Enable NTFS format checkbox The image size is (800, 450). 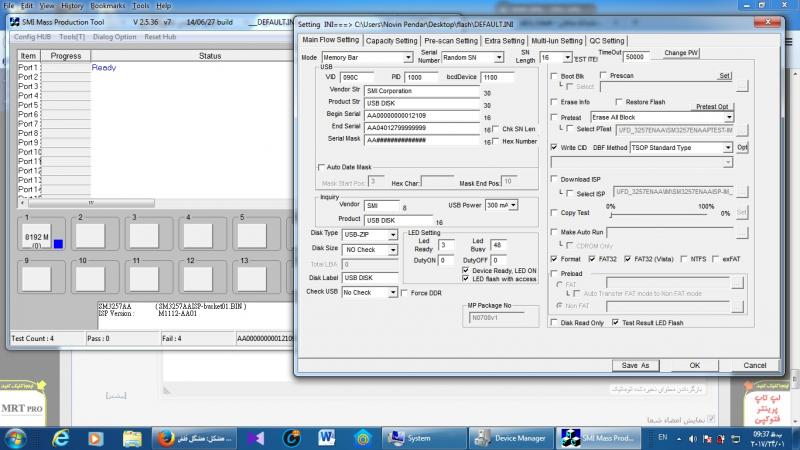tap(684, 259)
